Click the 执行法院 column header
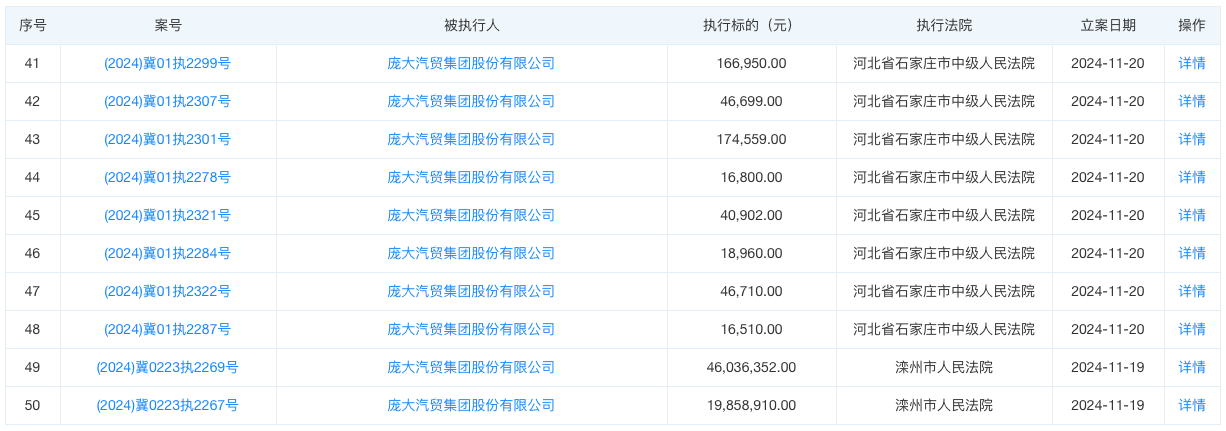This screenshot has height=431, width=1226. click(x=944, y=25)
